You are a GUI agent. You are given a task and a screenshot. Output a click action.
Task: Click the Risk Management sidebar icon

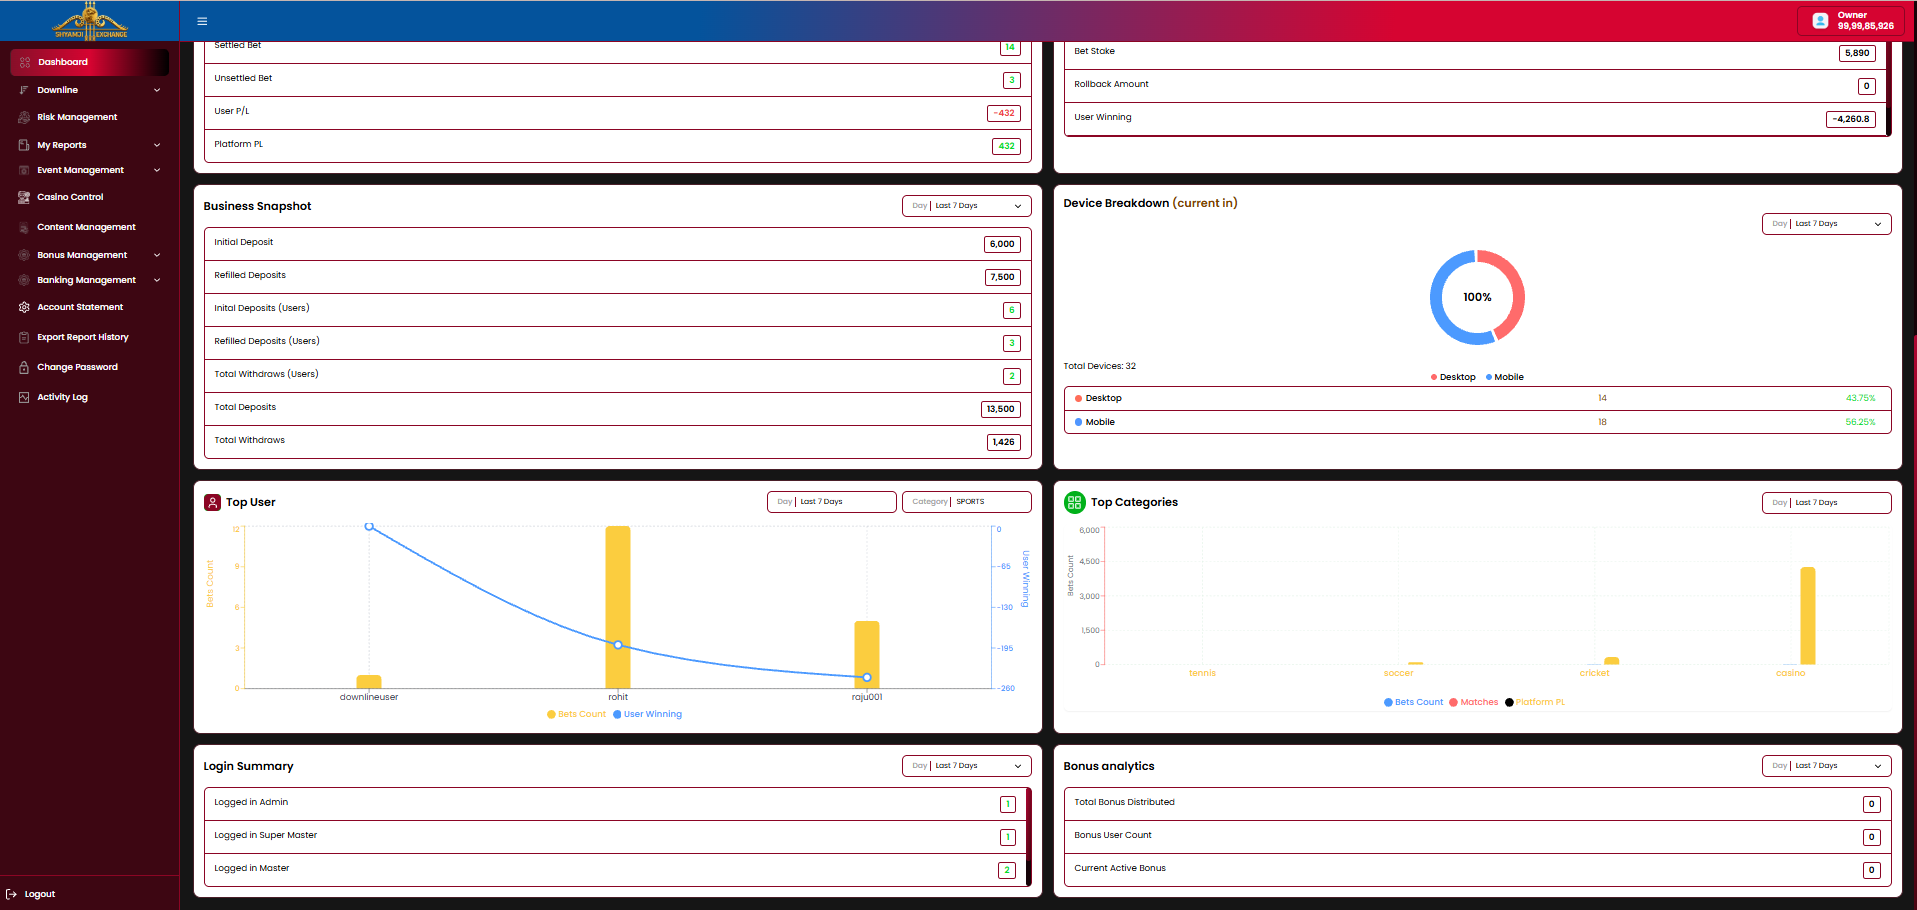(24, 117)
